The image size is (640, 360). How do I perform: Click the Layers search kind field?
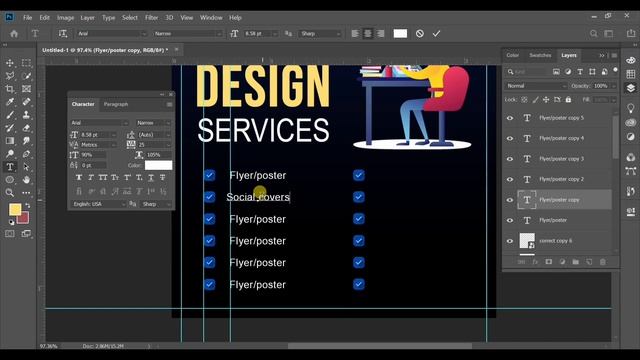point(527,72)
